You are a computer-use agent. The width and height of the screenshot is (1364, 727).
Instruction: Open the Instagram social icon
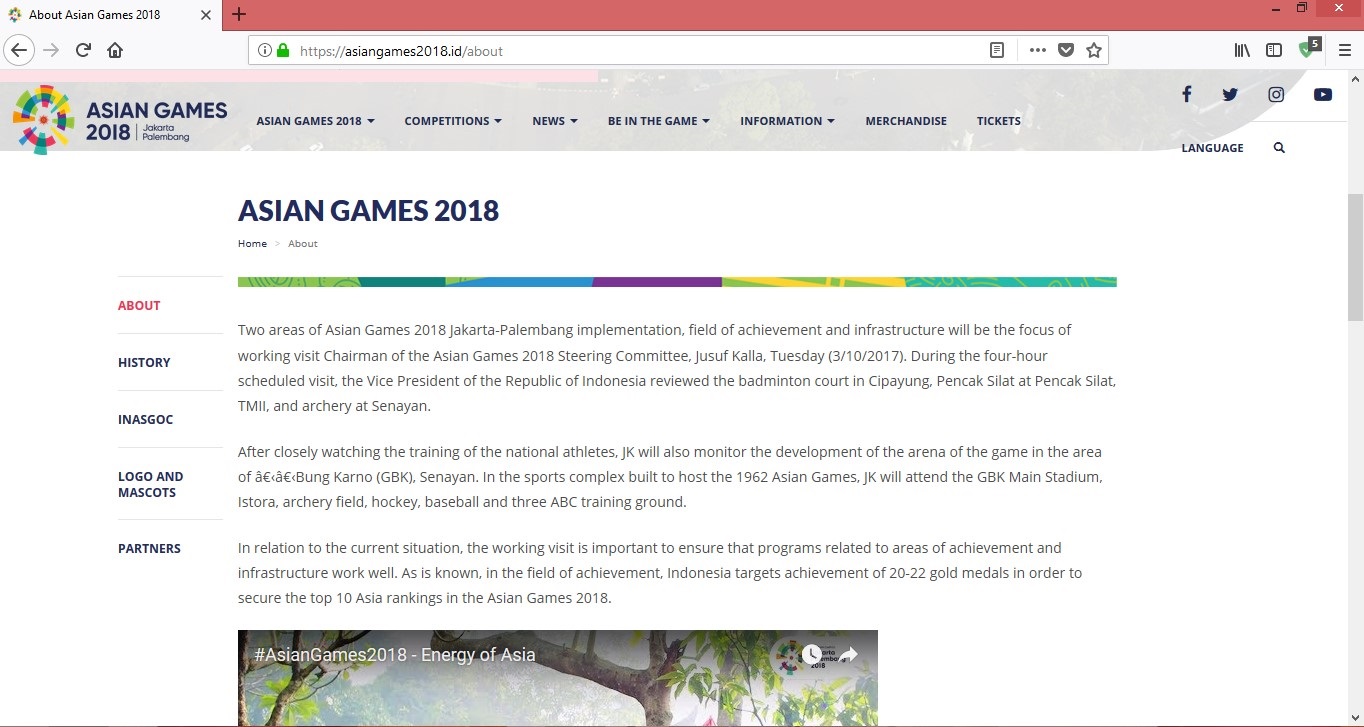pos(1276,94)
